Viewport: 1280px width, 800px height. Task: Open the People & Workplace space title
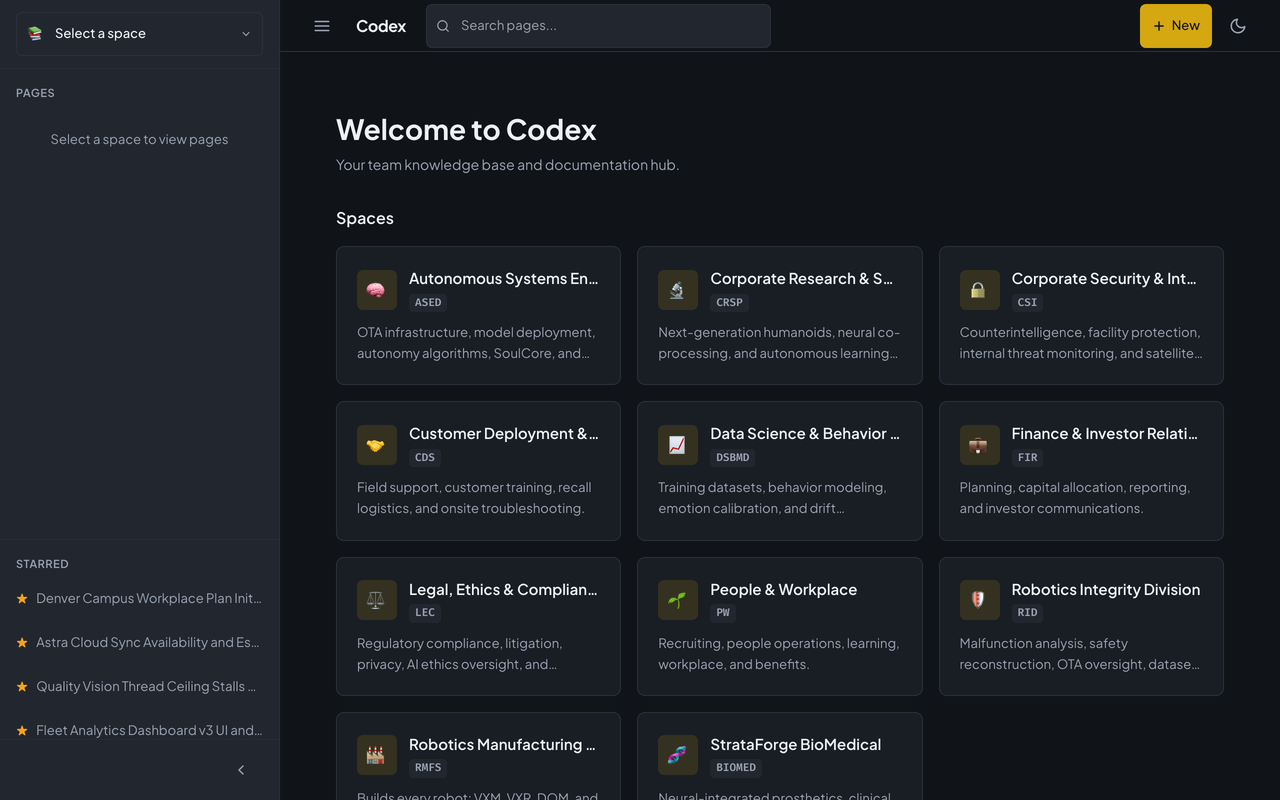pyautogui.click(x=784, y=590)
